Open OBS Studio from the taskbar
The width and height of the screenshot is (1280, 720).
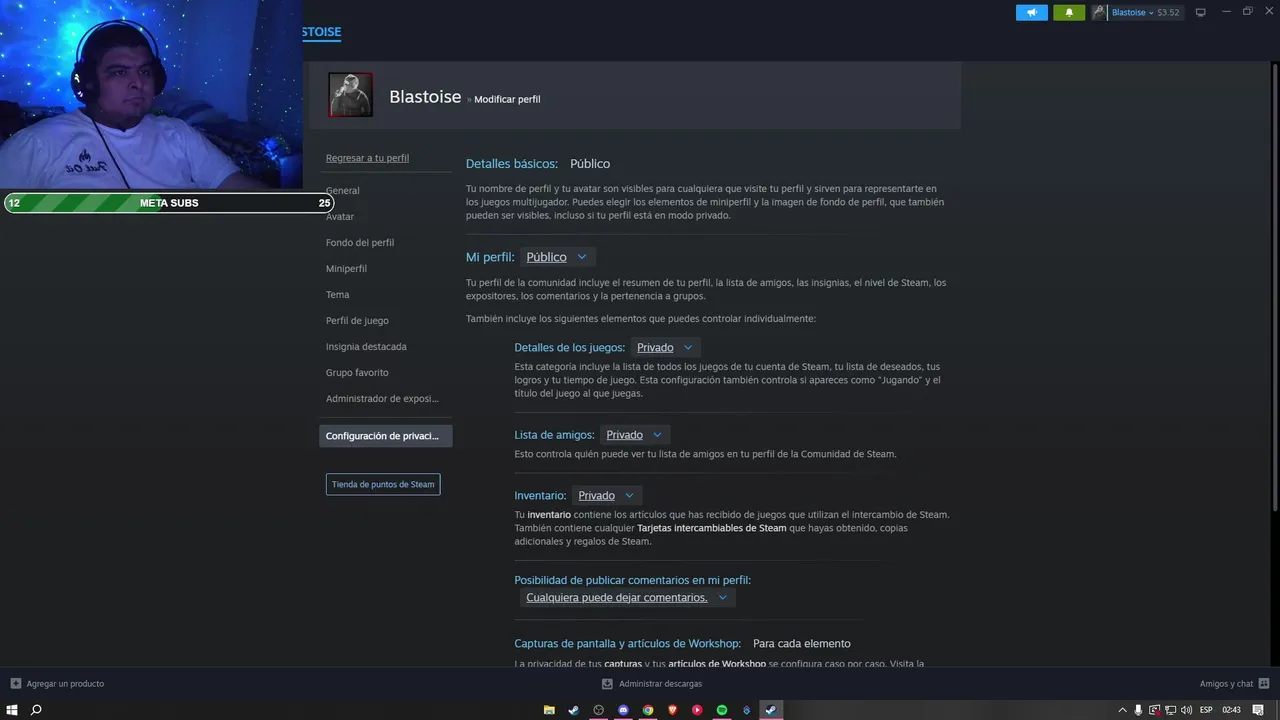tap(598, 710)
